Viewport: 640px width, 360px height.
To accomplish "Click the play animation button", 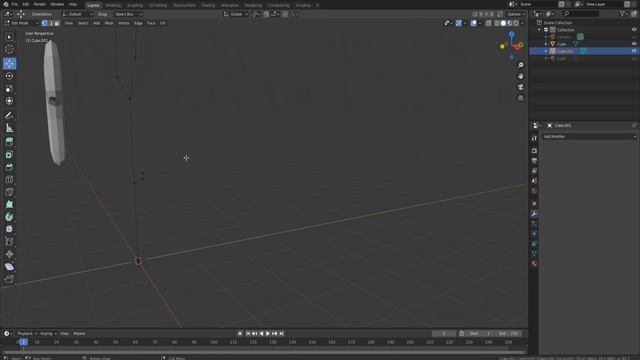I will point(268,333).
